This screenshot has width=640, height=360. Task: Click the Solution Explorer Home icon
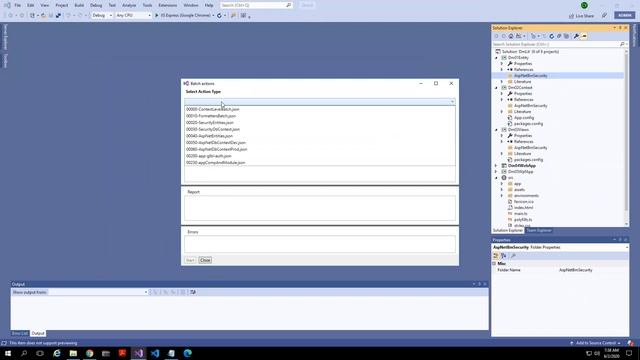(511, 36)
